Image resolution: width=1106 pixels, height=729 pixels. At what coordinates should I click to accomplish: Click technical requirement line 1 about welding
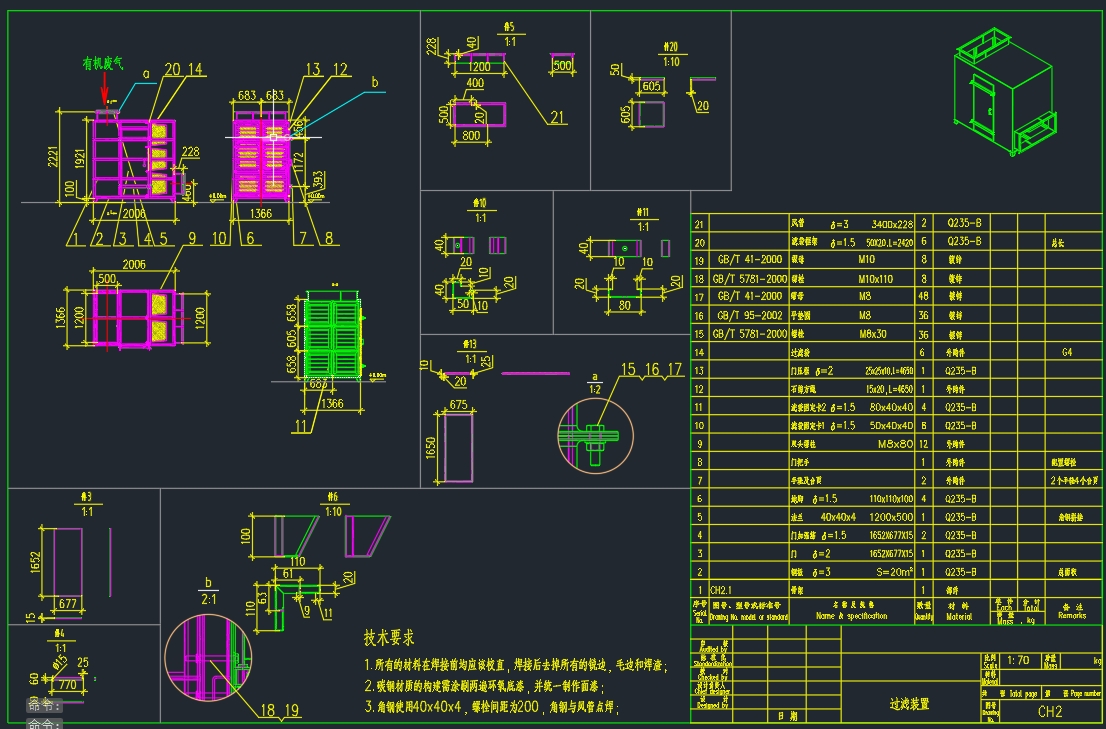(516, 665)
